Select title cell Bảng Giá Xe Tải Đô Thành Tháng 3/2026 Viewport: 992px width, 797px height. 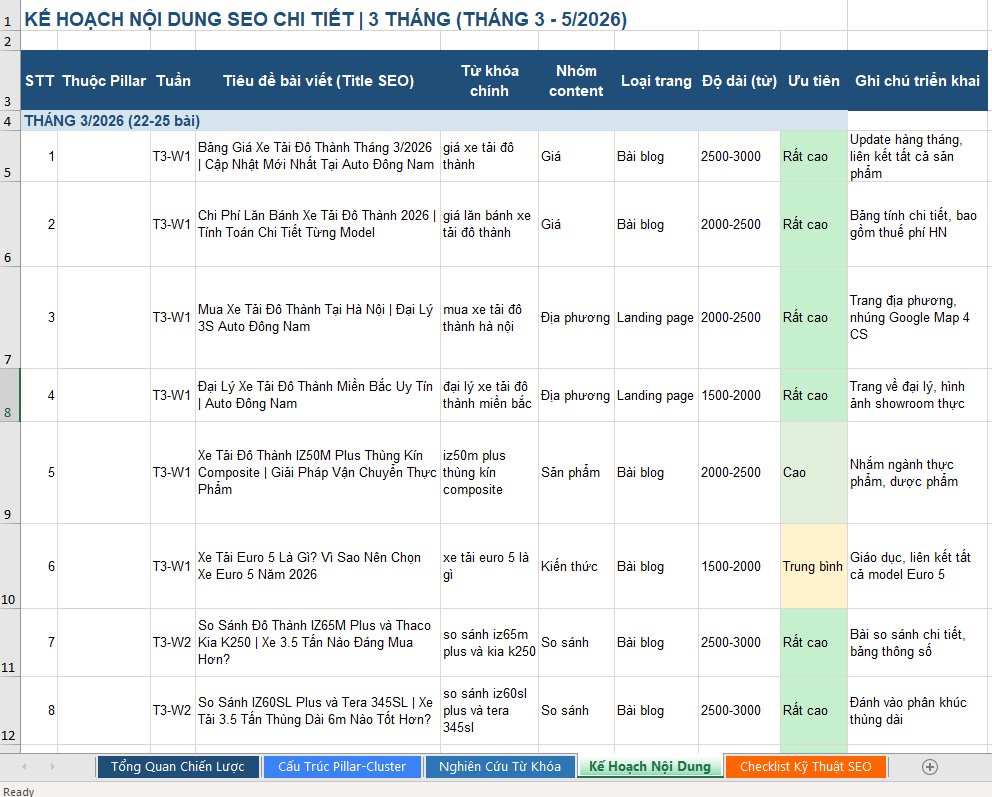pos(318,156)
